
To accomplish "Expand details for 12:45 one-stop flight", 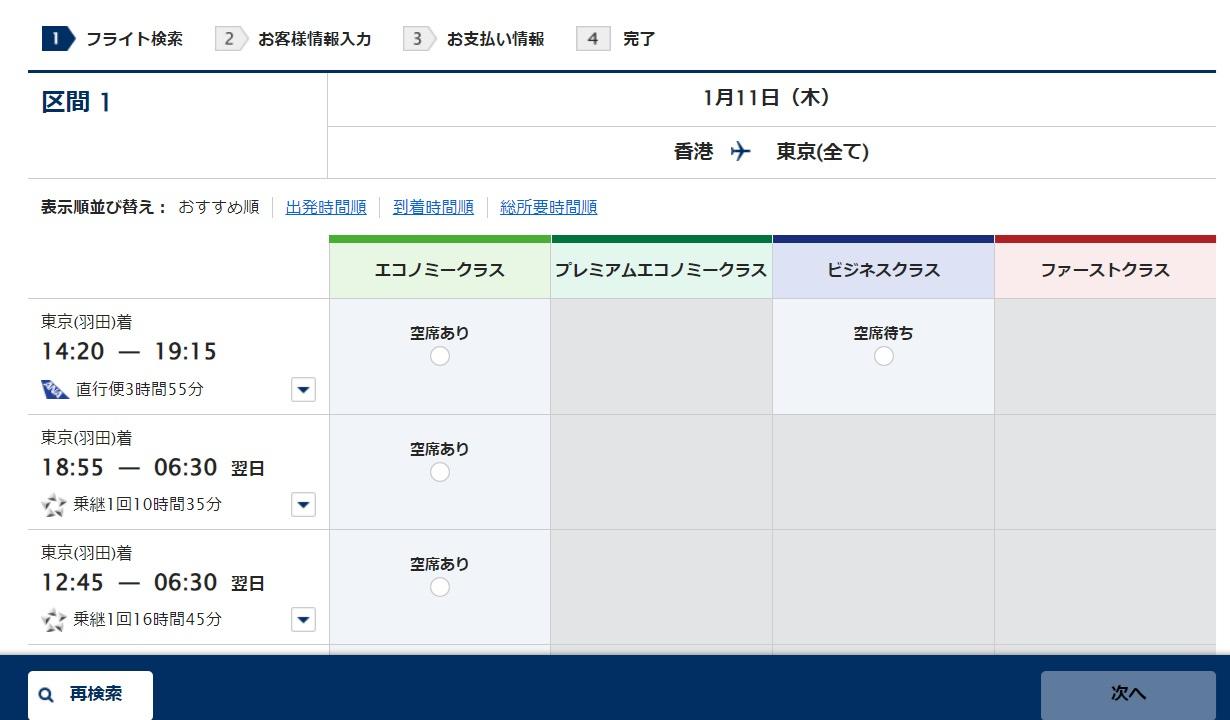I will [303, 619].
